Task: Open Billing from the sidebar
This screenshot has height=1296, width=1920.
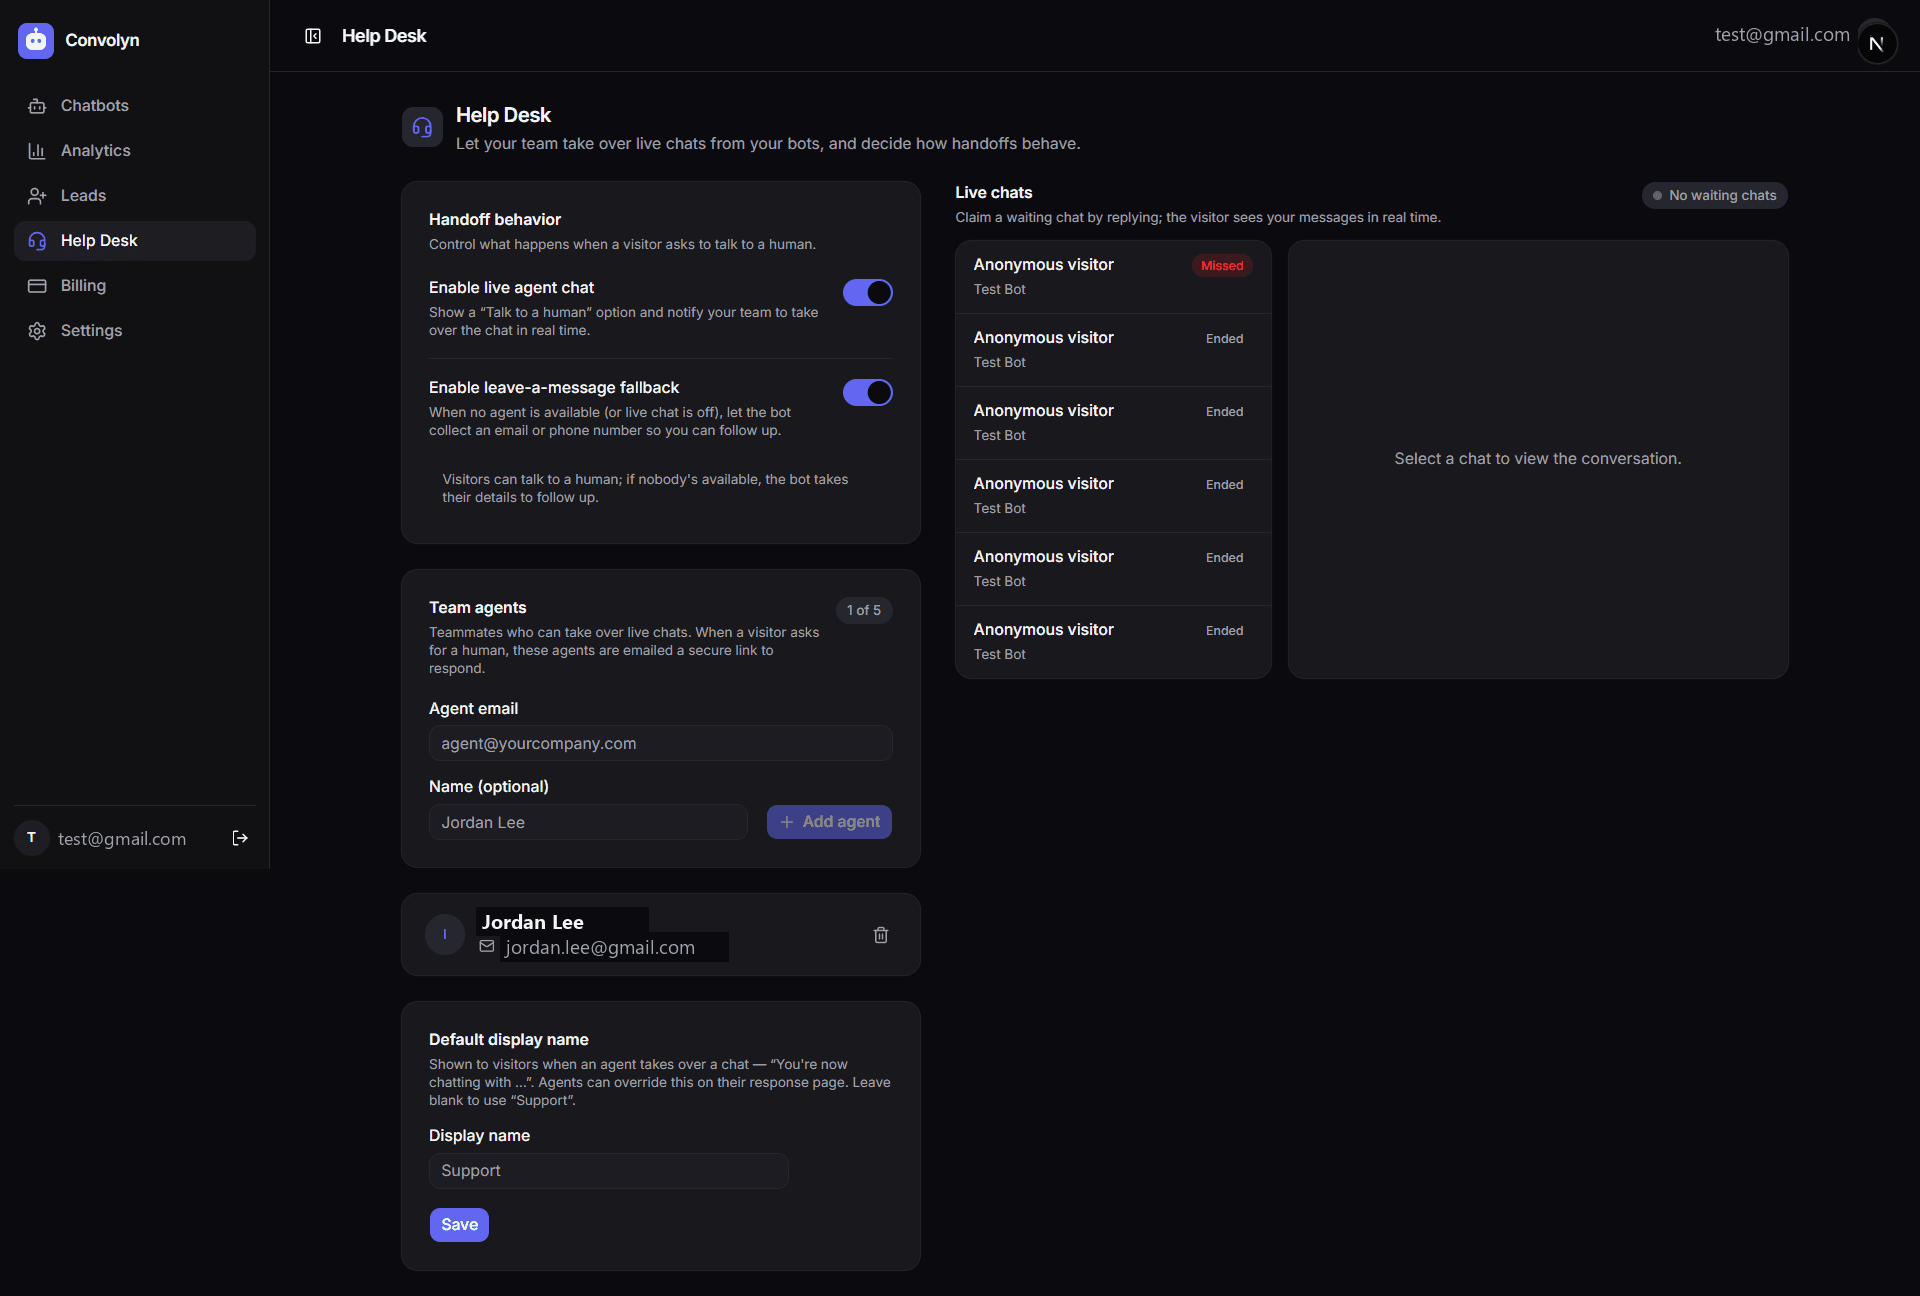Action: point(134,286)
